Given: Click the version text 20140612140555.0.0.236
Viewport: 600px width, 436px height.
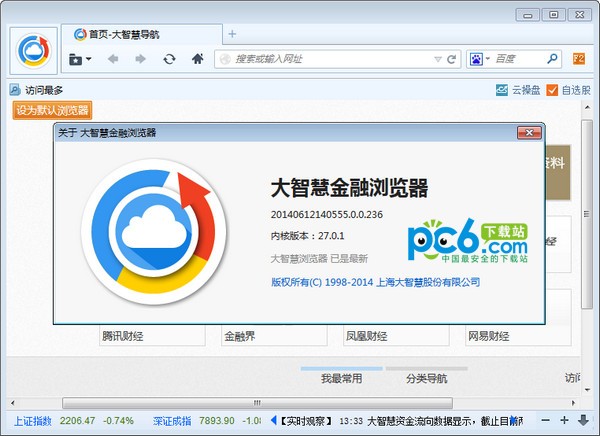Looking at the screenshot, I should pyautogui.click(x=327, y=214).
